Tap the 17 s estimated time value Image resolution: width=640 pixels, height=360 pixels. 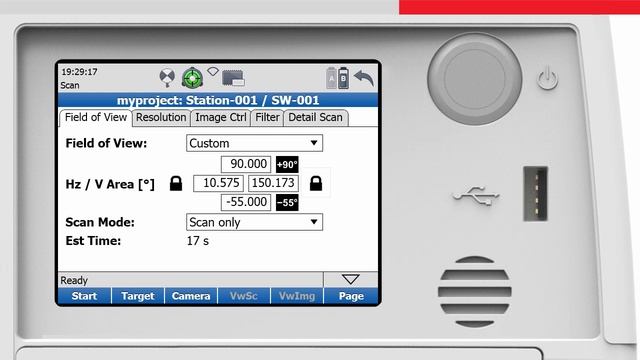[198, 241]
